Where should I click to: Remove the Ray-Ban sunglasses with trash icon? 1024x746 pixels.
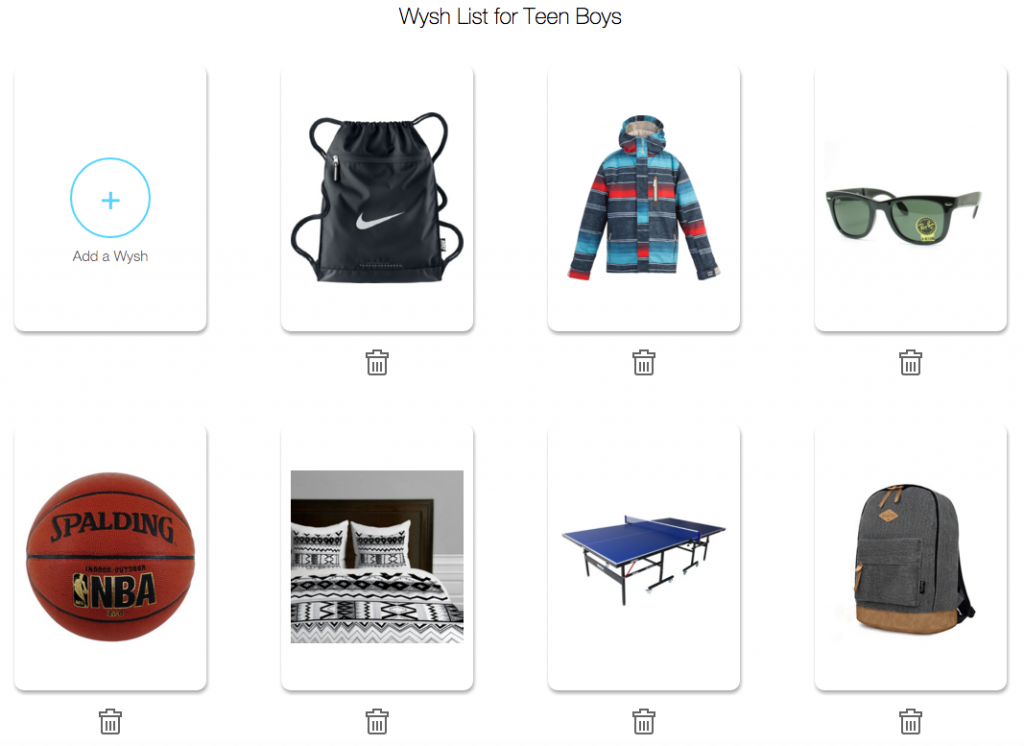coord(910,363)
